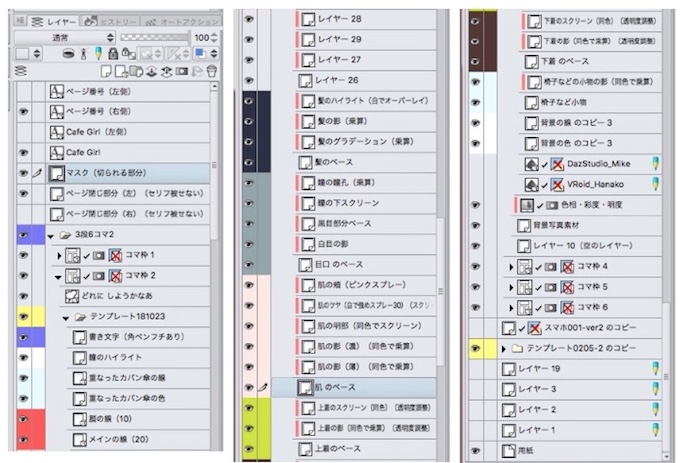Toggle visibility of the 用紙 paper layer
The height and width of the screenshot is (463, 694).
pos(475,451)
